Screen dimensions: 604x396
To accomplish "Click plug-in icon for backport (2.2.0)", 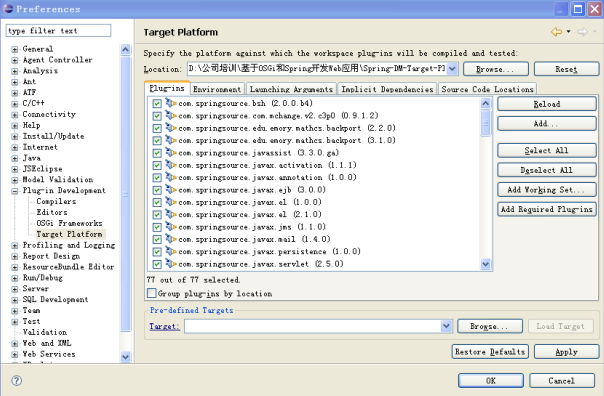I will pyautogui.click(x=171, y=128).
